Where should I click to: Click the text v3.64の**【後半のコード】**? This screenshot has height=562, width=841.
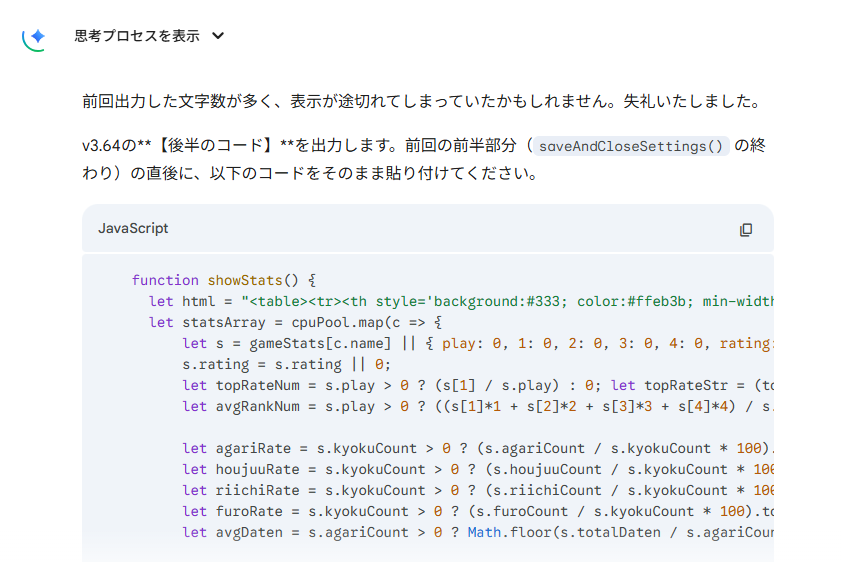[x=189, y=145]
